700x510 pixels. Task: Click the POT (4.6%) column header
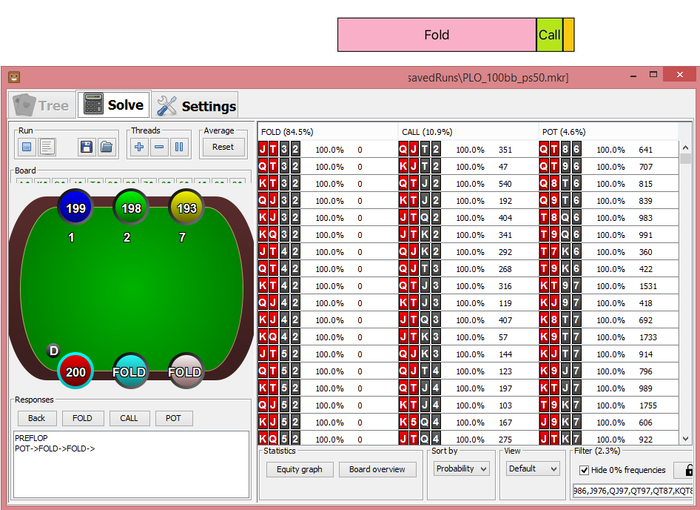pos(608,132)
